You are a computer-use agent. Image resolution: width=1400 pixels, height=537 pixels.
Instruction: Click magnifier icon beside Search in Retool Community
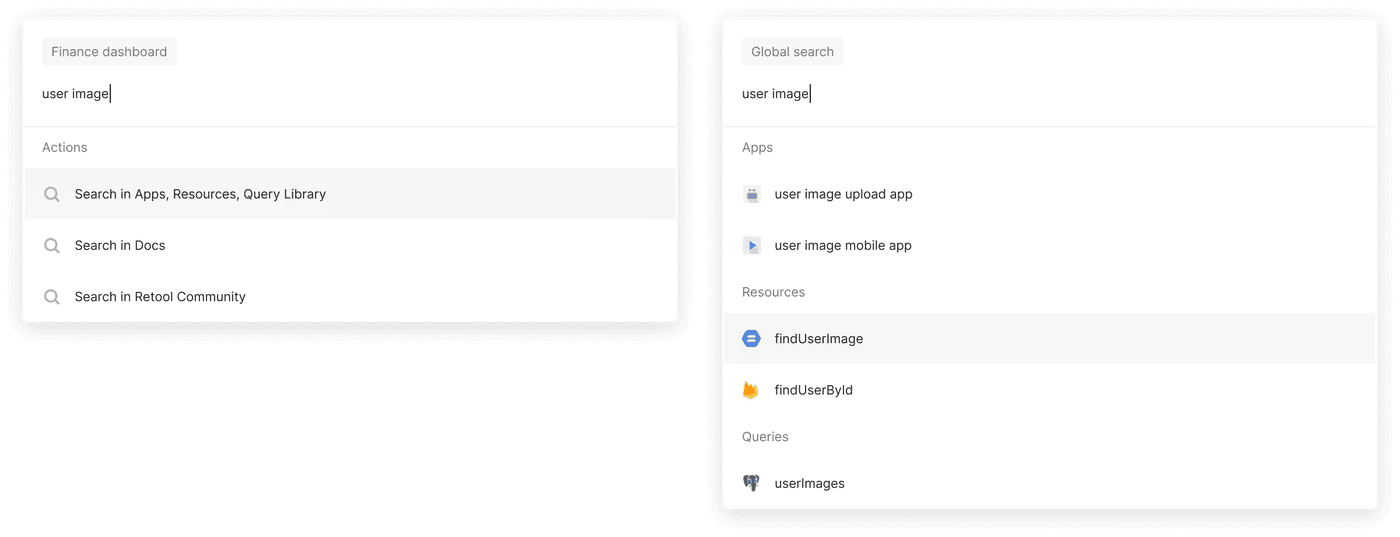point(52,297)
